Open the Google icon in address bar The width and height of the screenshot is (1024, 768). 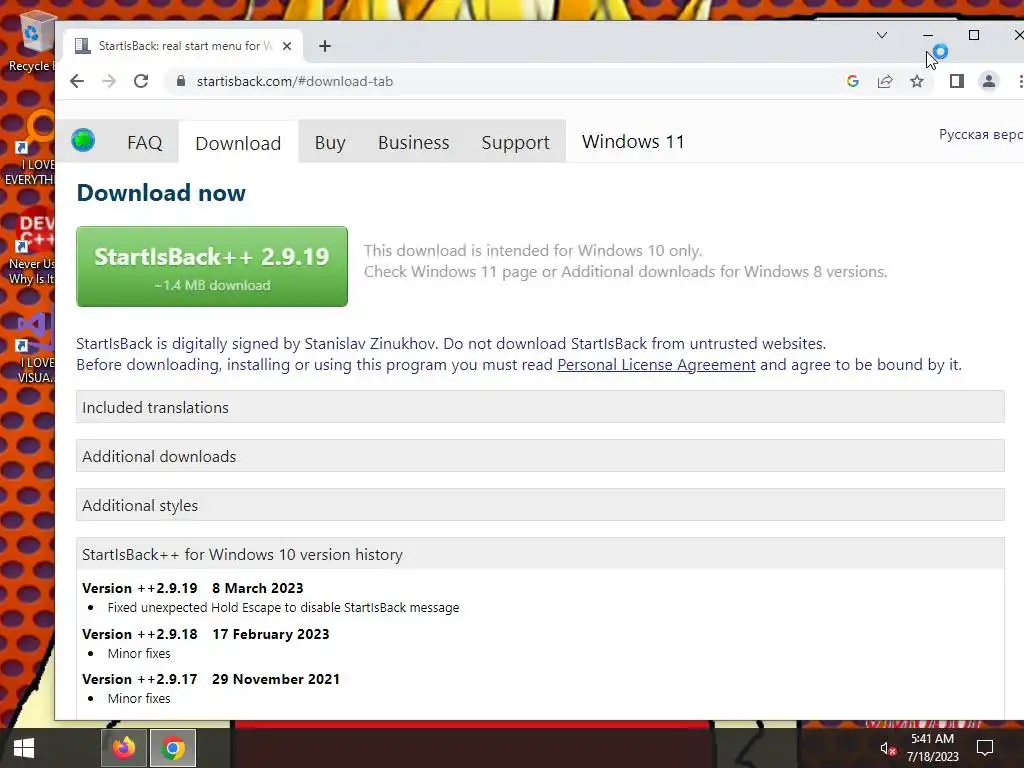coord(852,81)
